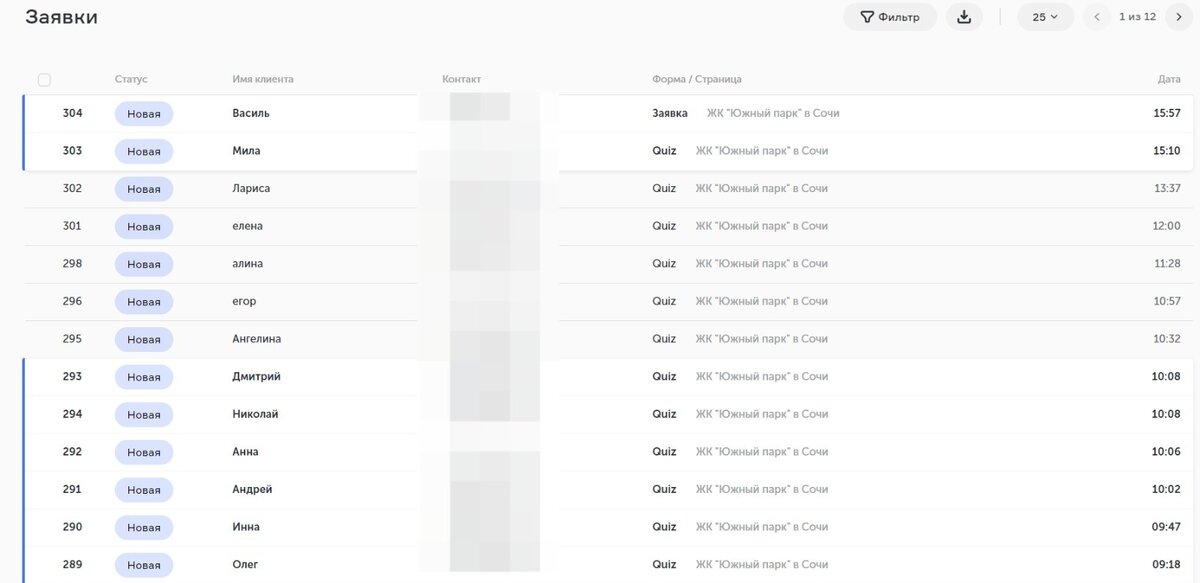Image resolution: width=1200 pixels, height=583 pixels.
Task: Click Новая status badge for Мила
Action: coord(144,151)
